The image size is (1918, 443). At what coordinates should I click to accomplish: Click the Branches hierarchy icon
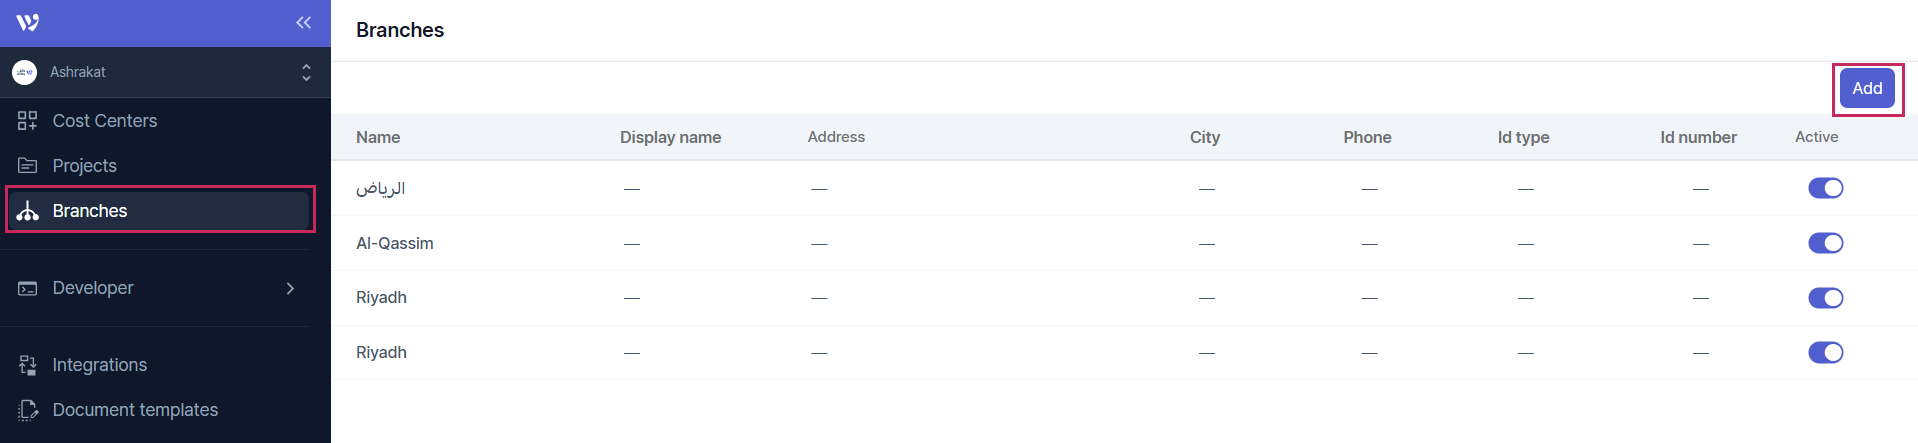[28, 211]
